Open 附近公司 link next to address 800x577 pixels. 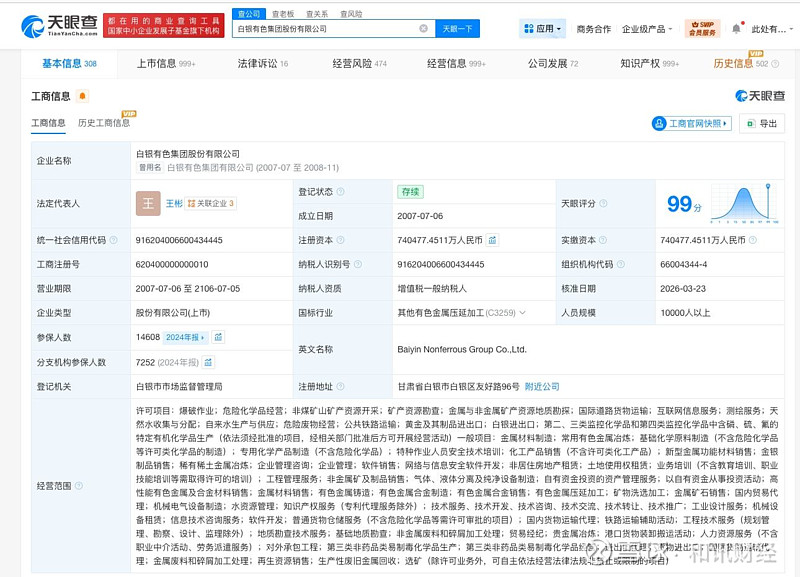coord(542,386)
